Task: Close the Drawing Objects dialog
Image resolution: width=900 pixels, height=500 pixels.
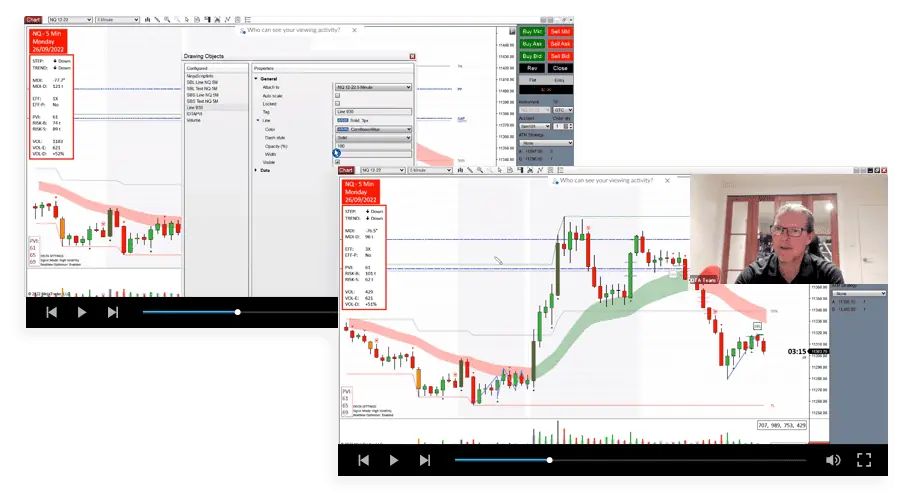Action: (x=414, y=57)
